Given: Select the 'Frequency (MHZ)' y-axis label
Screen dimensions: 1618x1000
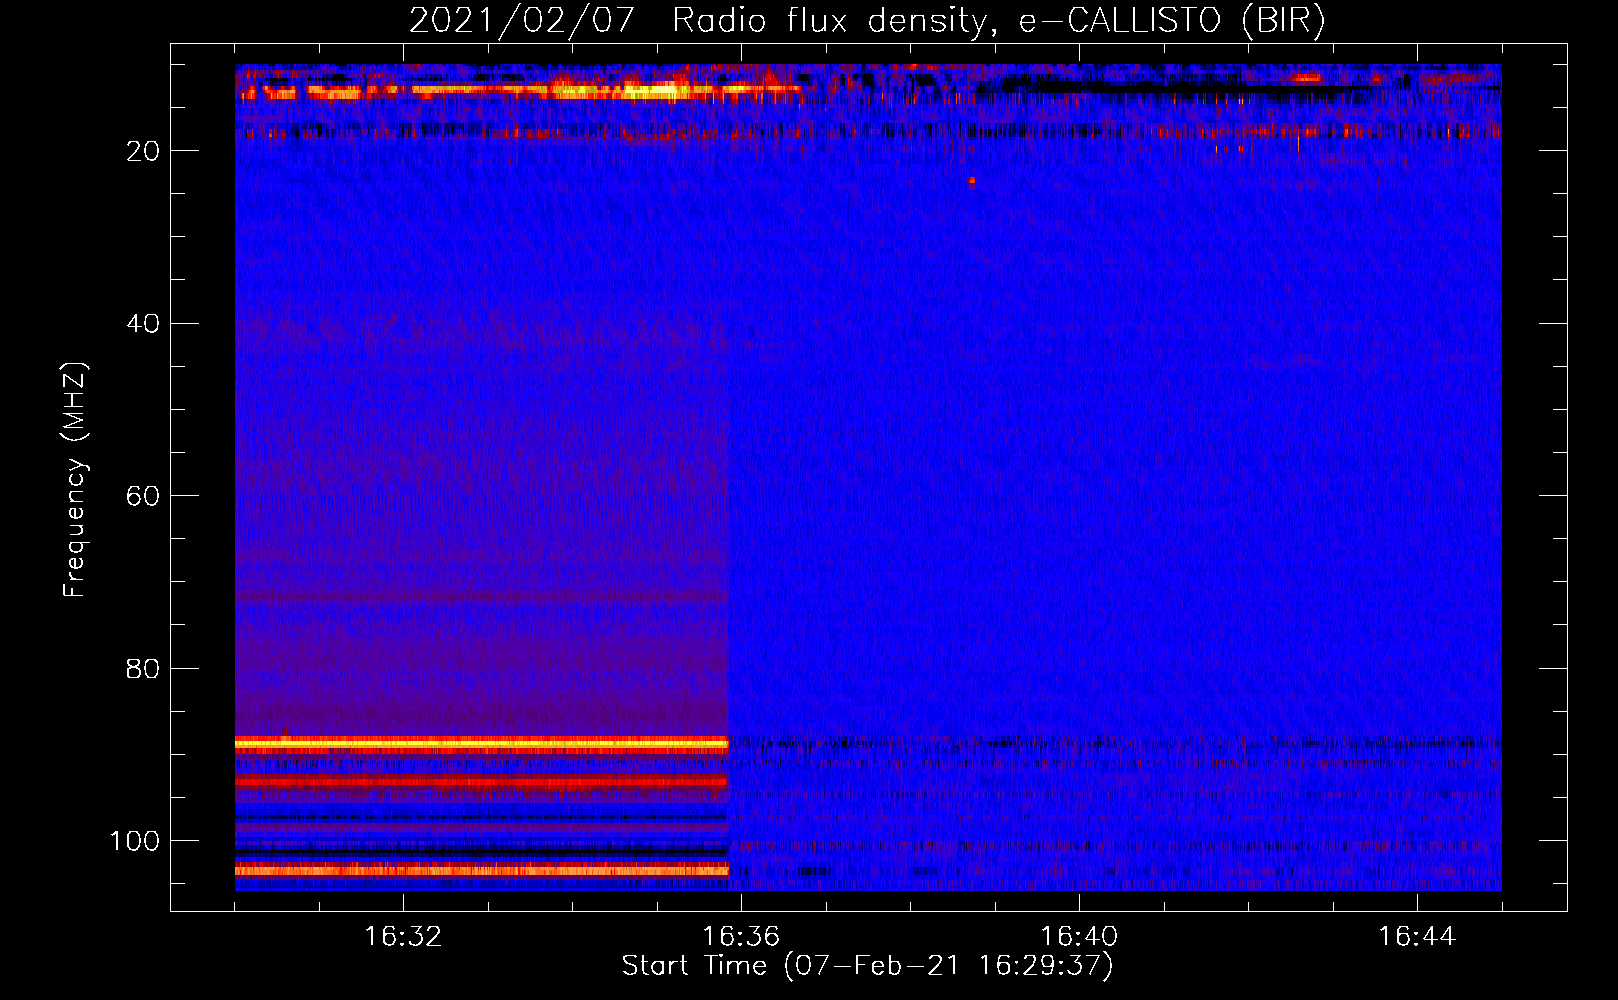Looking at the screenshot, I should (75, 480).
